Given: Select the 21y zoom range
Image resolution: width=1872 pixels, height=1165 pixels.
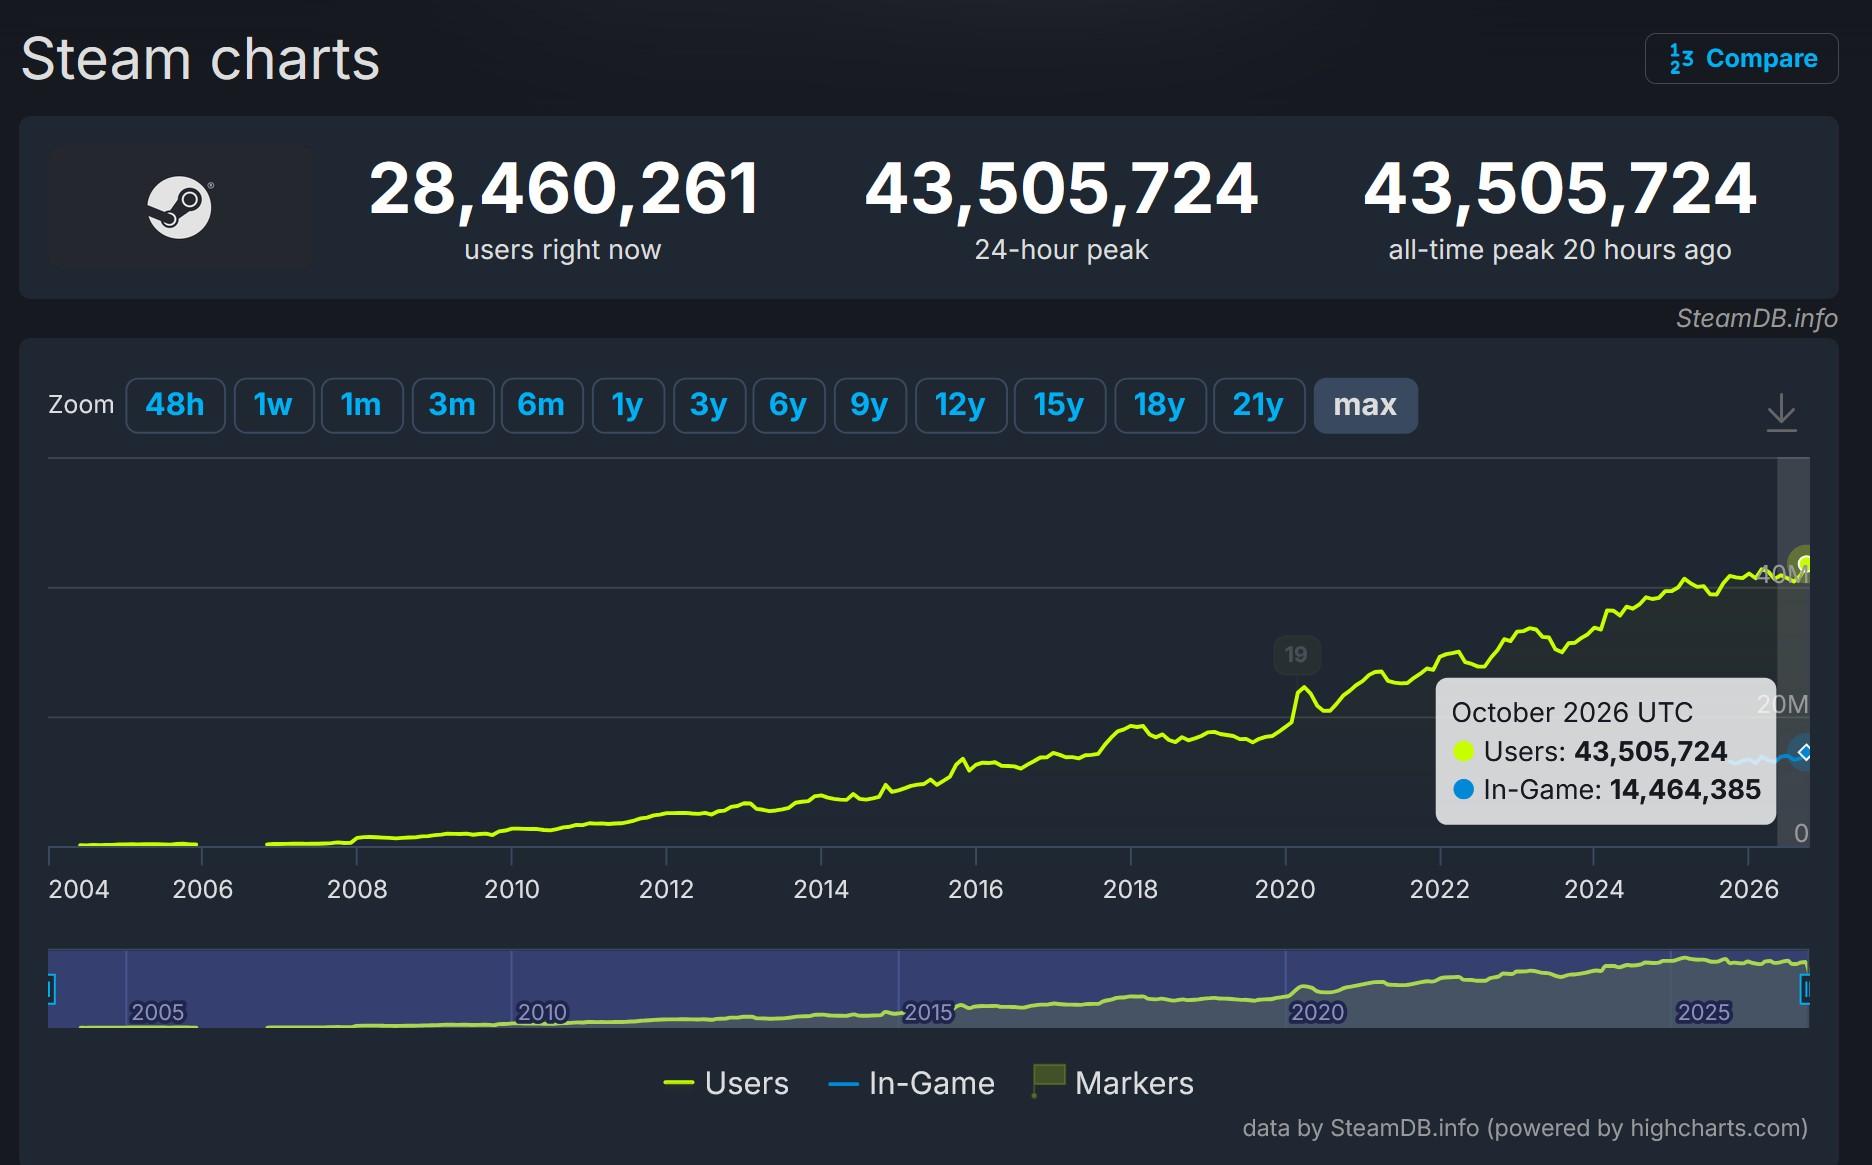Looking at the screenshot, I should click(x=1258, y=405).
